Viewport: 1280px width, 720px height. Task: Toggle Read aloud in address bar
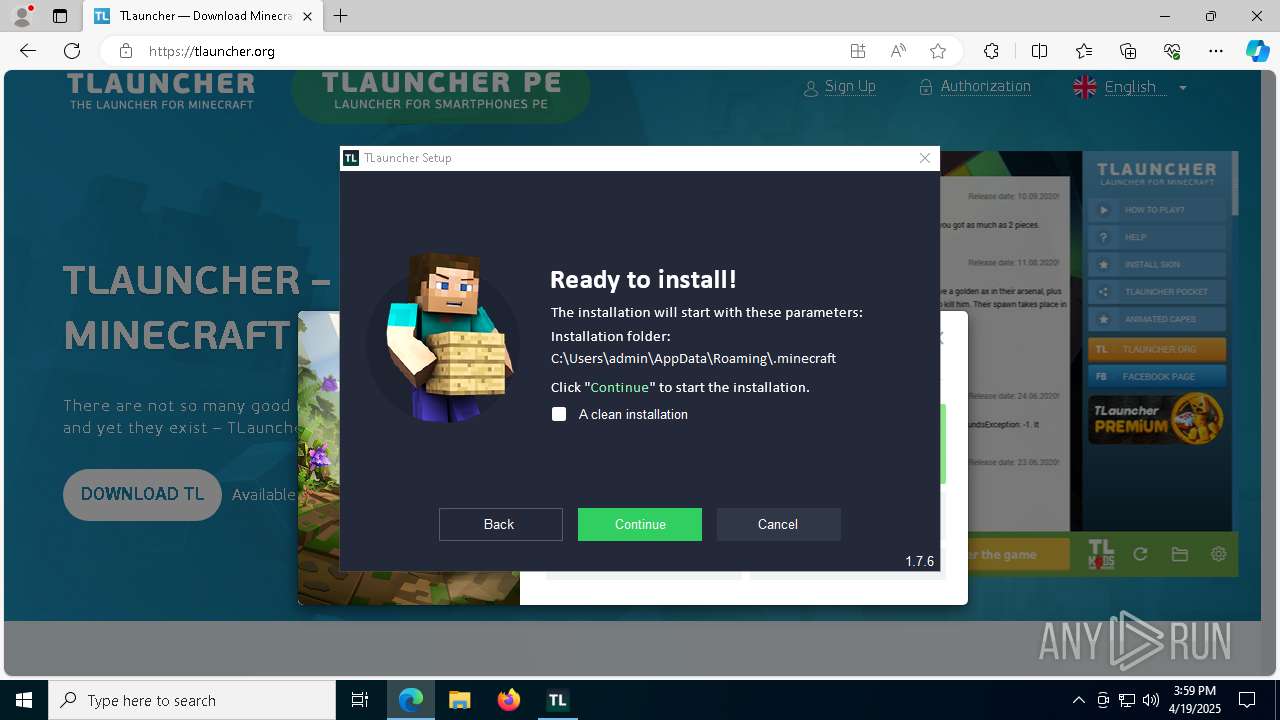898,51
